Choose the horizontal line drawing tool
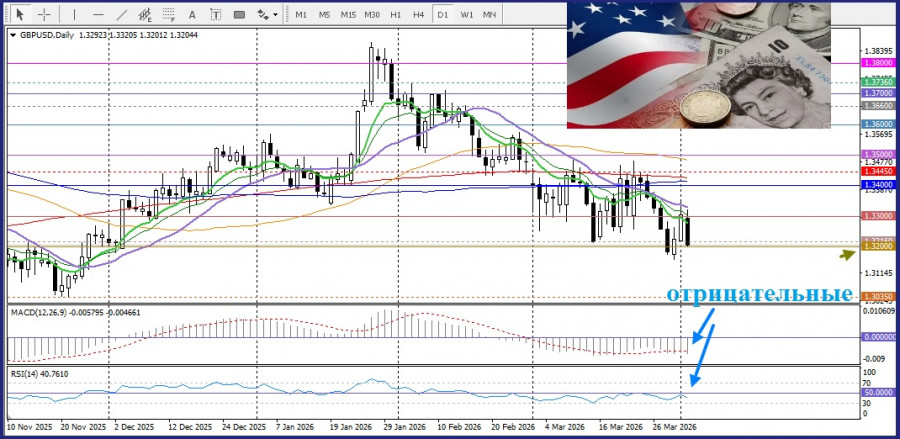This screenshot has height=439, width=900. (x=98, y=14)
